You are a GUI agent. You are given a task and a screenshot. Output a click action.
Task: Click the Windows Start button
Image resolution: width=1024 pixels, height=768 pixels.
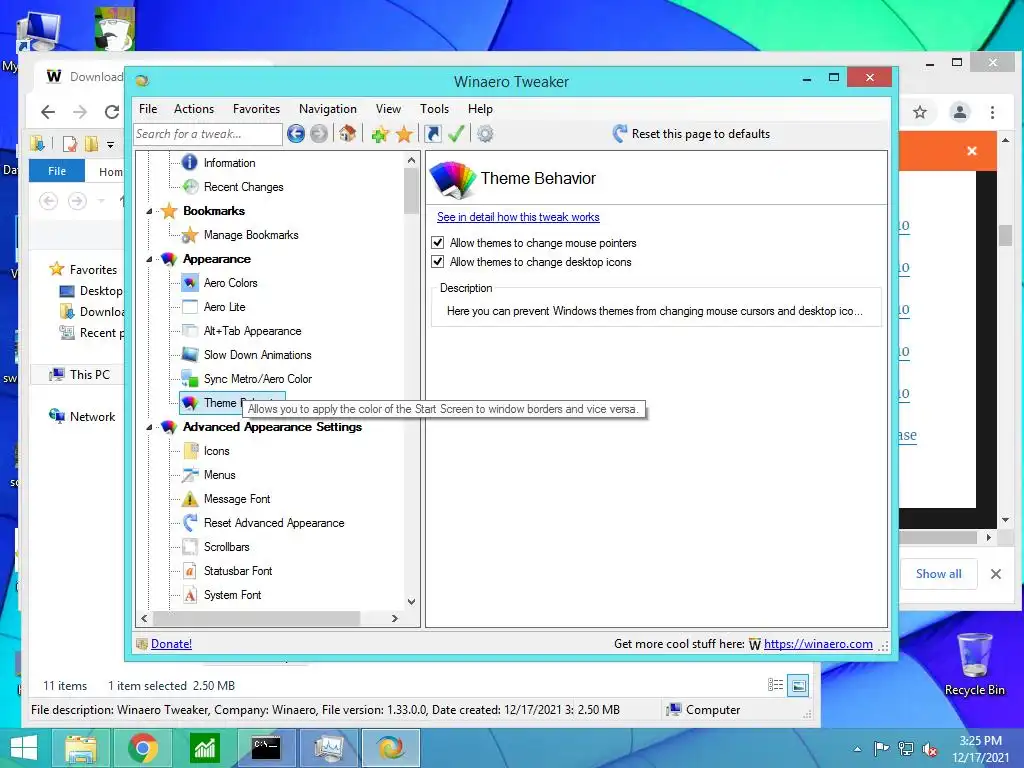[x=24, y=748]
